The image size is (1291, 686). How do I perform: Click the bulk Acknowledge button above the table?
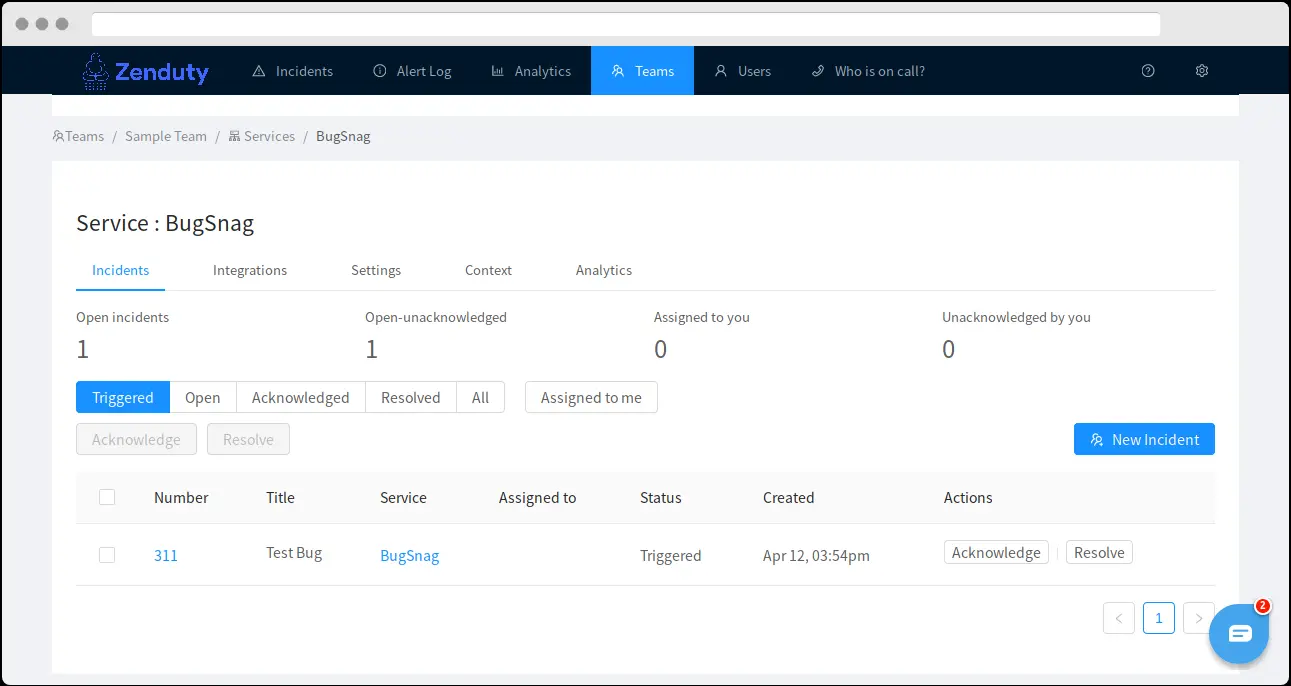coord(136,439)
